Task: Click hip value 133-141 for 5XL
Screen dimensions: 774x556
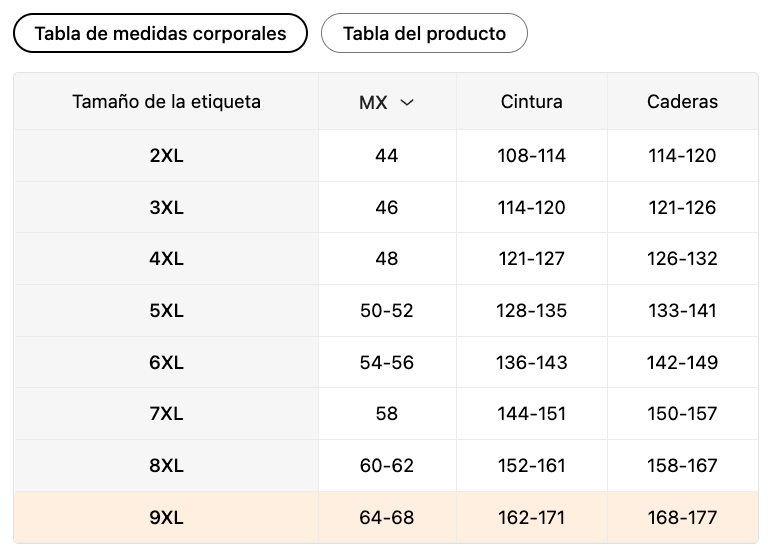Action: pyautogui.click(x=683, y=311)
